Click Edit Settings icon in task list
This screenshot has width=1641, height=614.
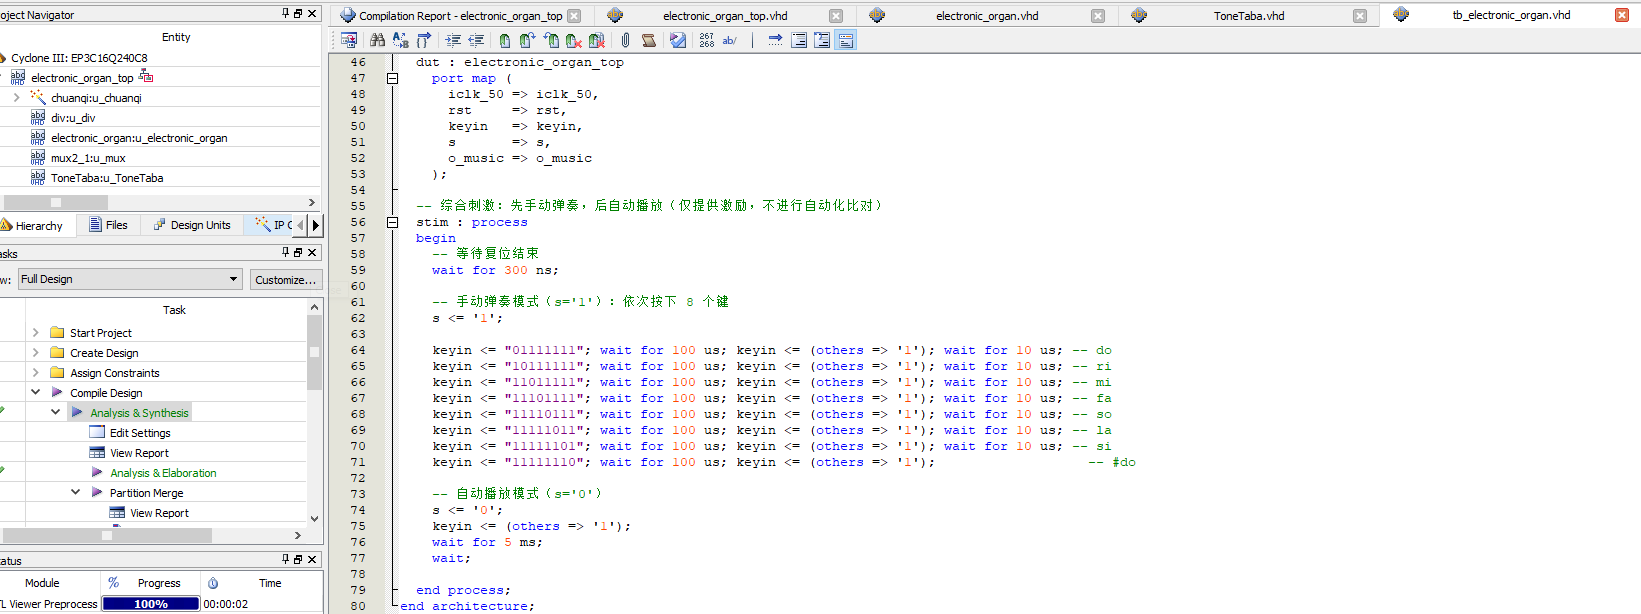click(97, 433)
